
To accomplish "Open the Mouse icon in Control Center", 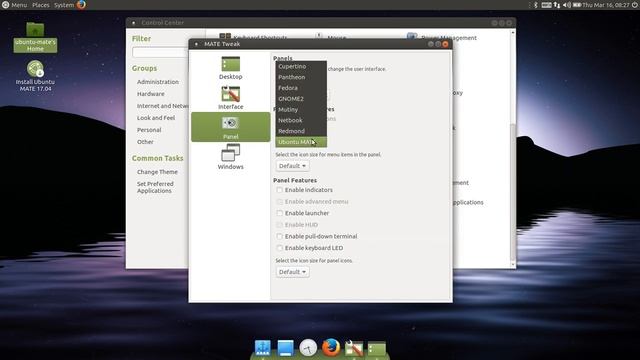I will tap(319, 36).
